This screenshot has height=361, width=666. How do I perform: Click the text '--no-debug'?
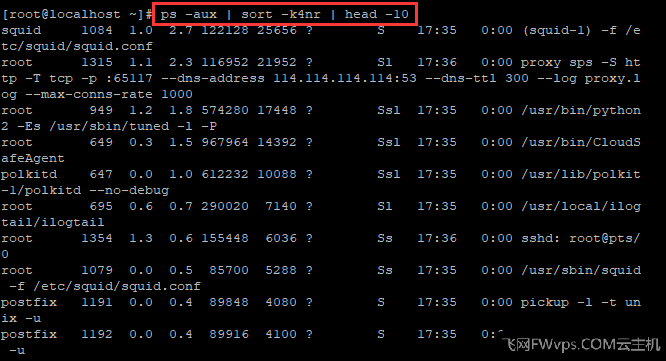[129, 190]
